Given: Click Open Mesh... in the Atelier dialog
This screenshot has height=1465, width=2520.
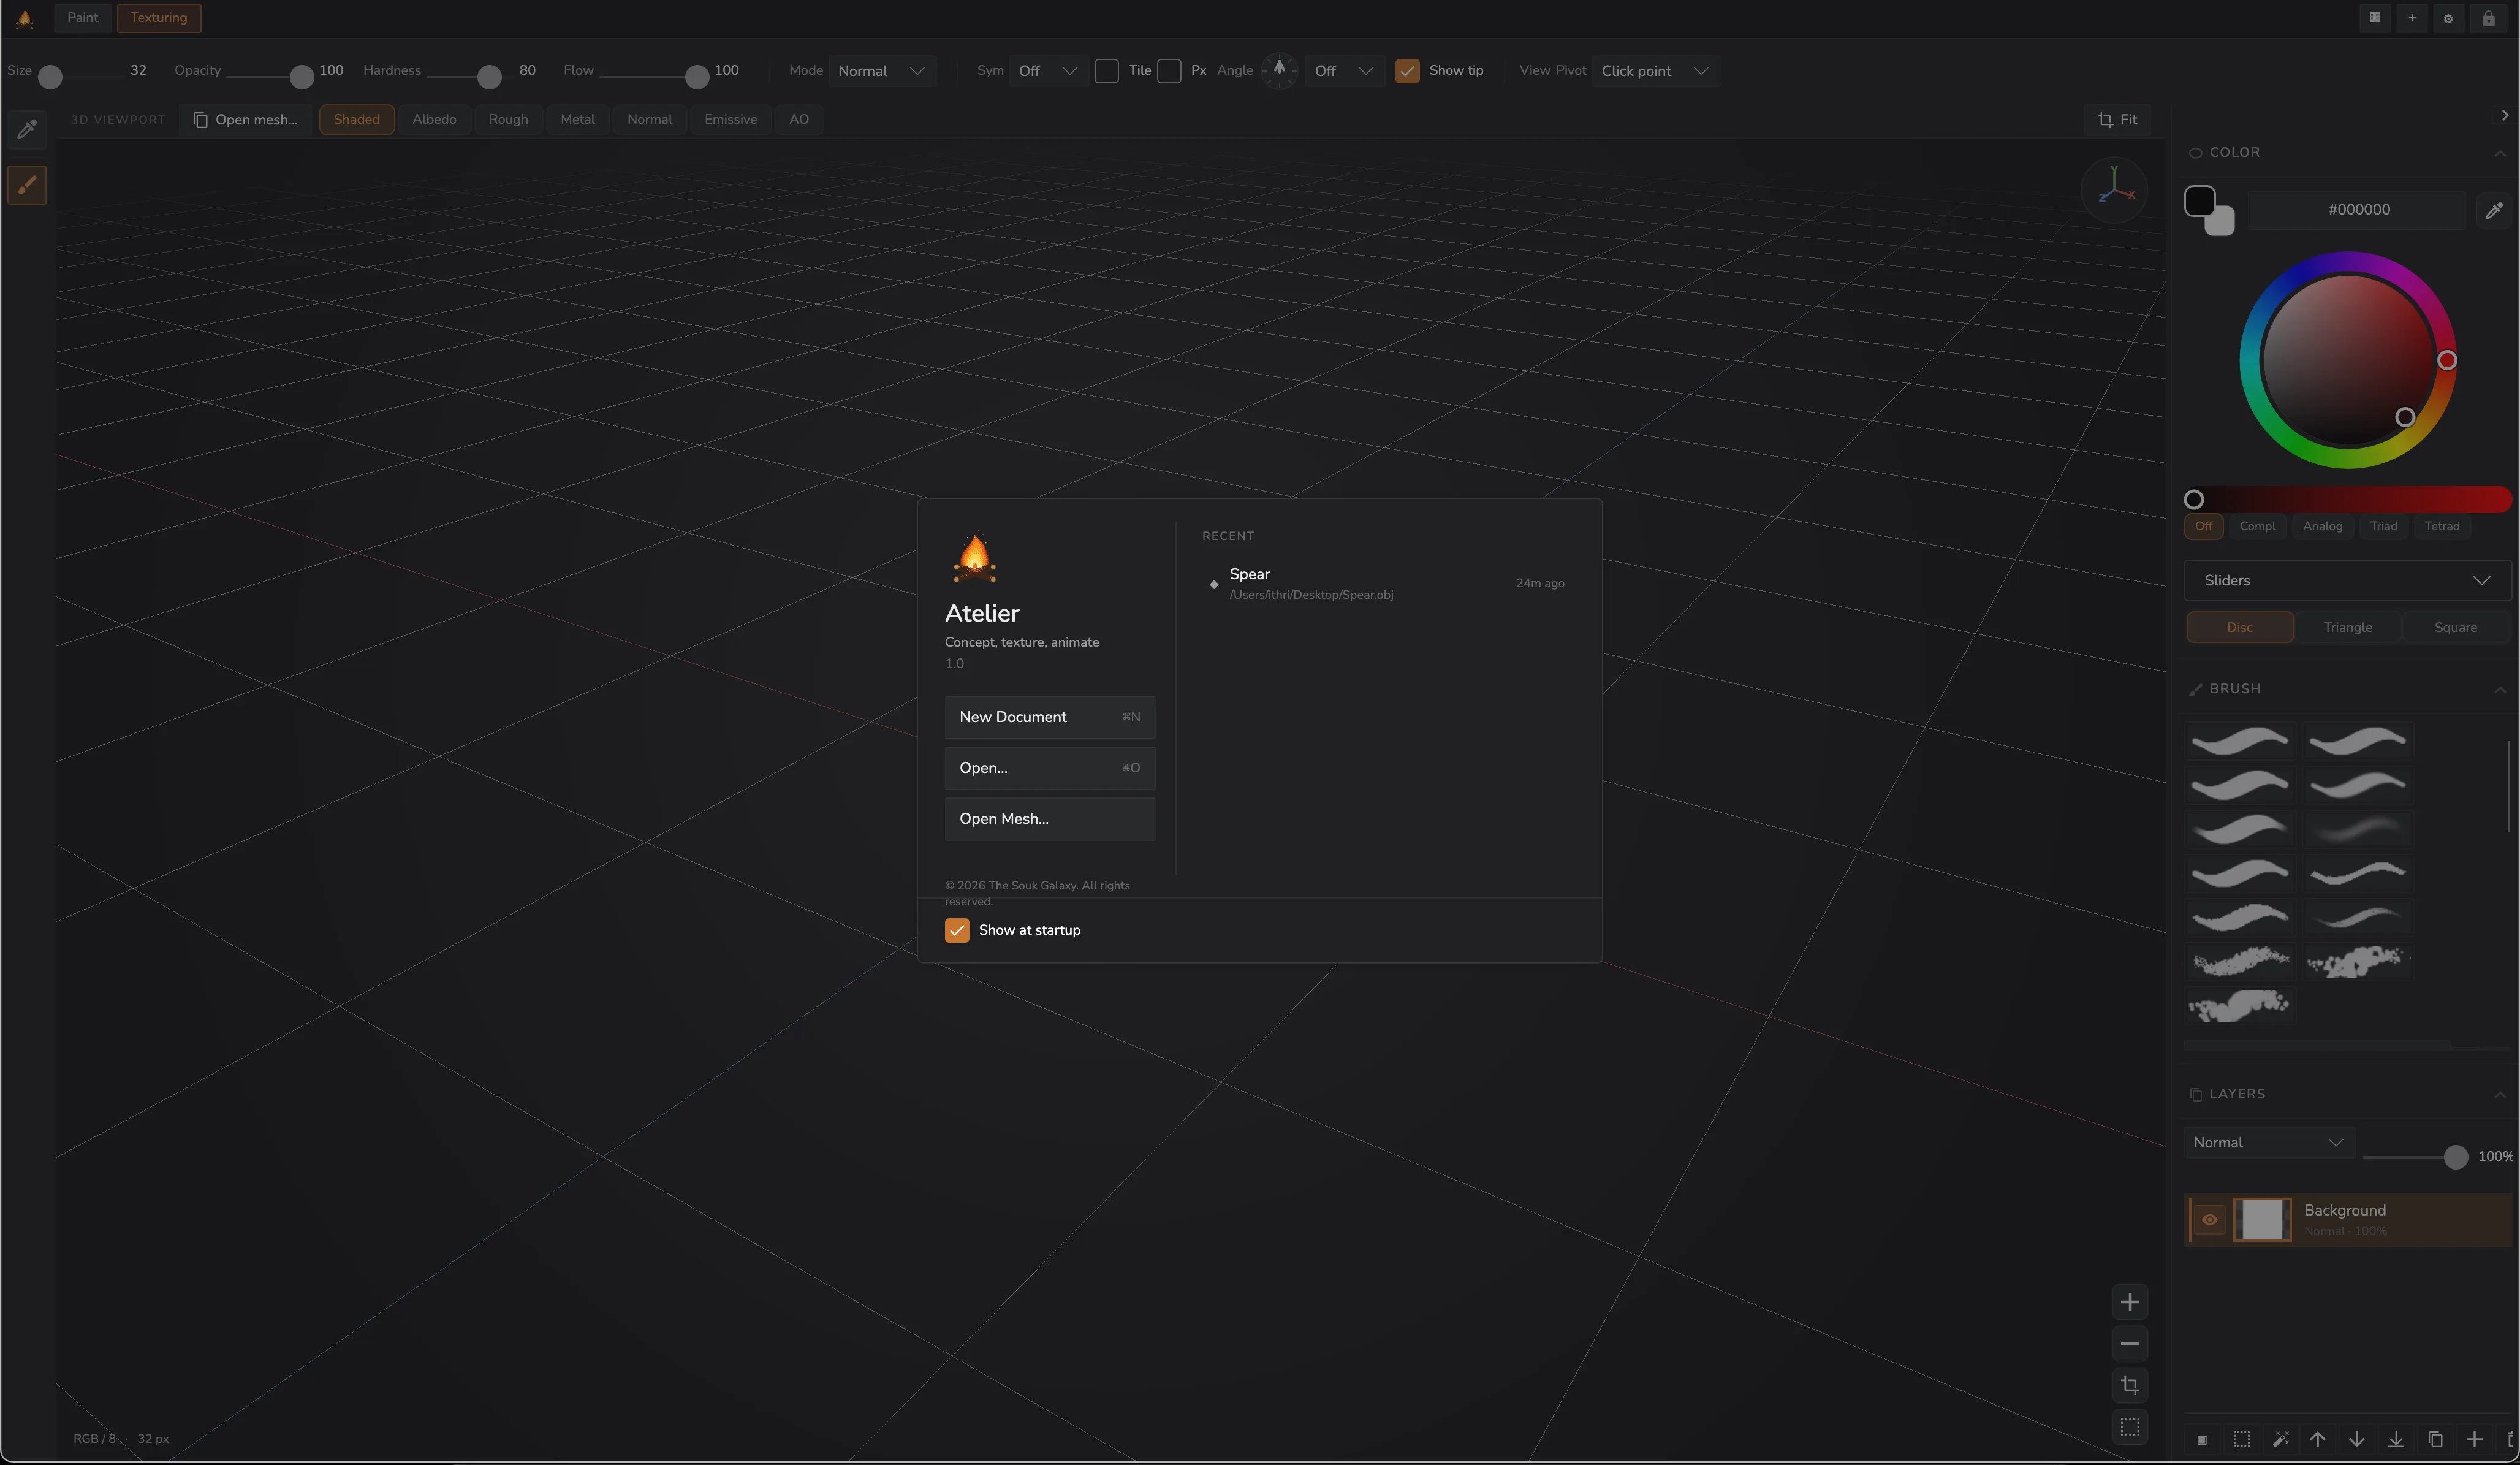Looking at the screenshot, I should pos(1050,819).
